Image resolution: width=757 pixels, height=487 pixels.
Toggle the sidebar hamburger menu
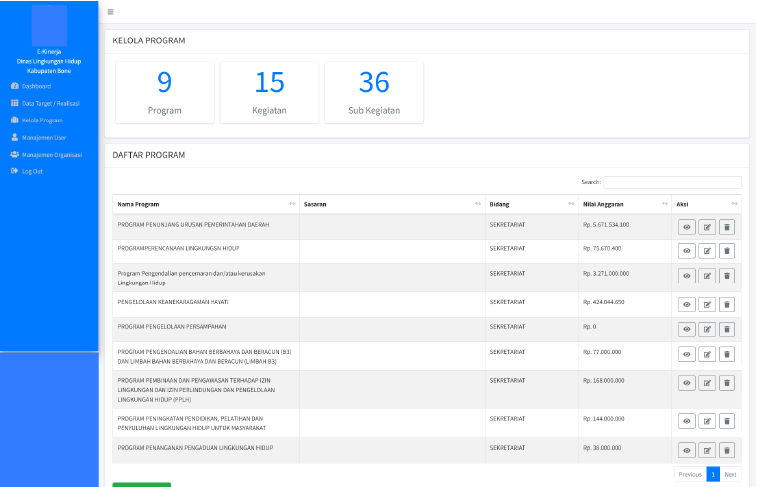coord(111,12)
